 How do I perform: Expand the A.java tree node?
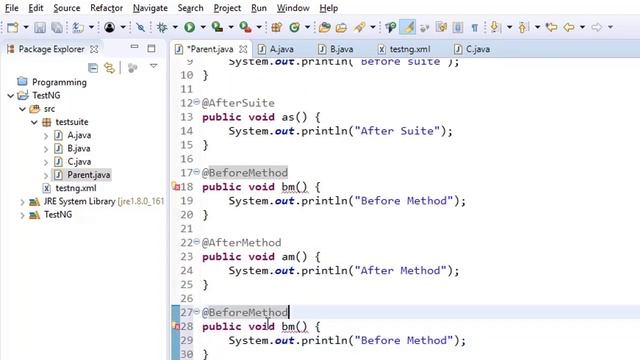coord(46,136)
